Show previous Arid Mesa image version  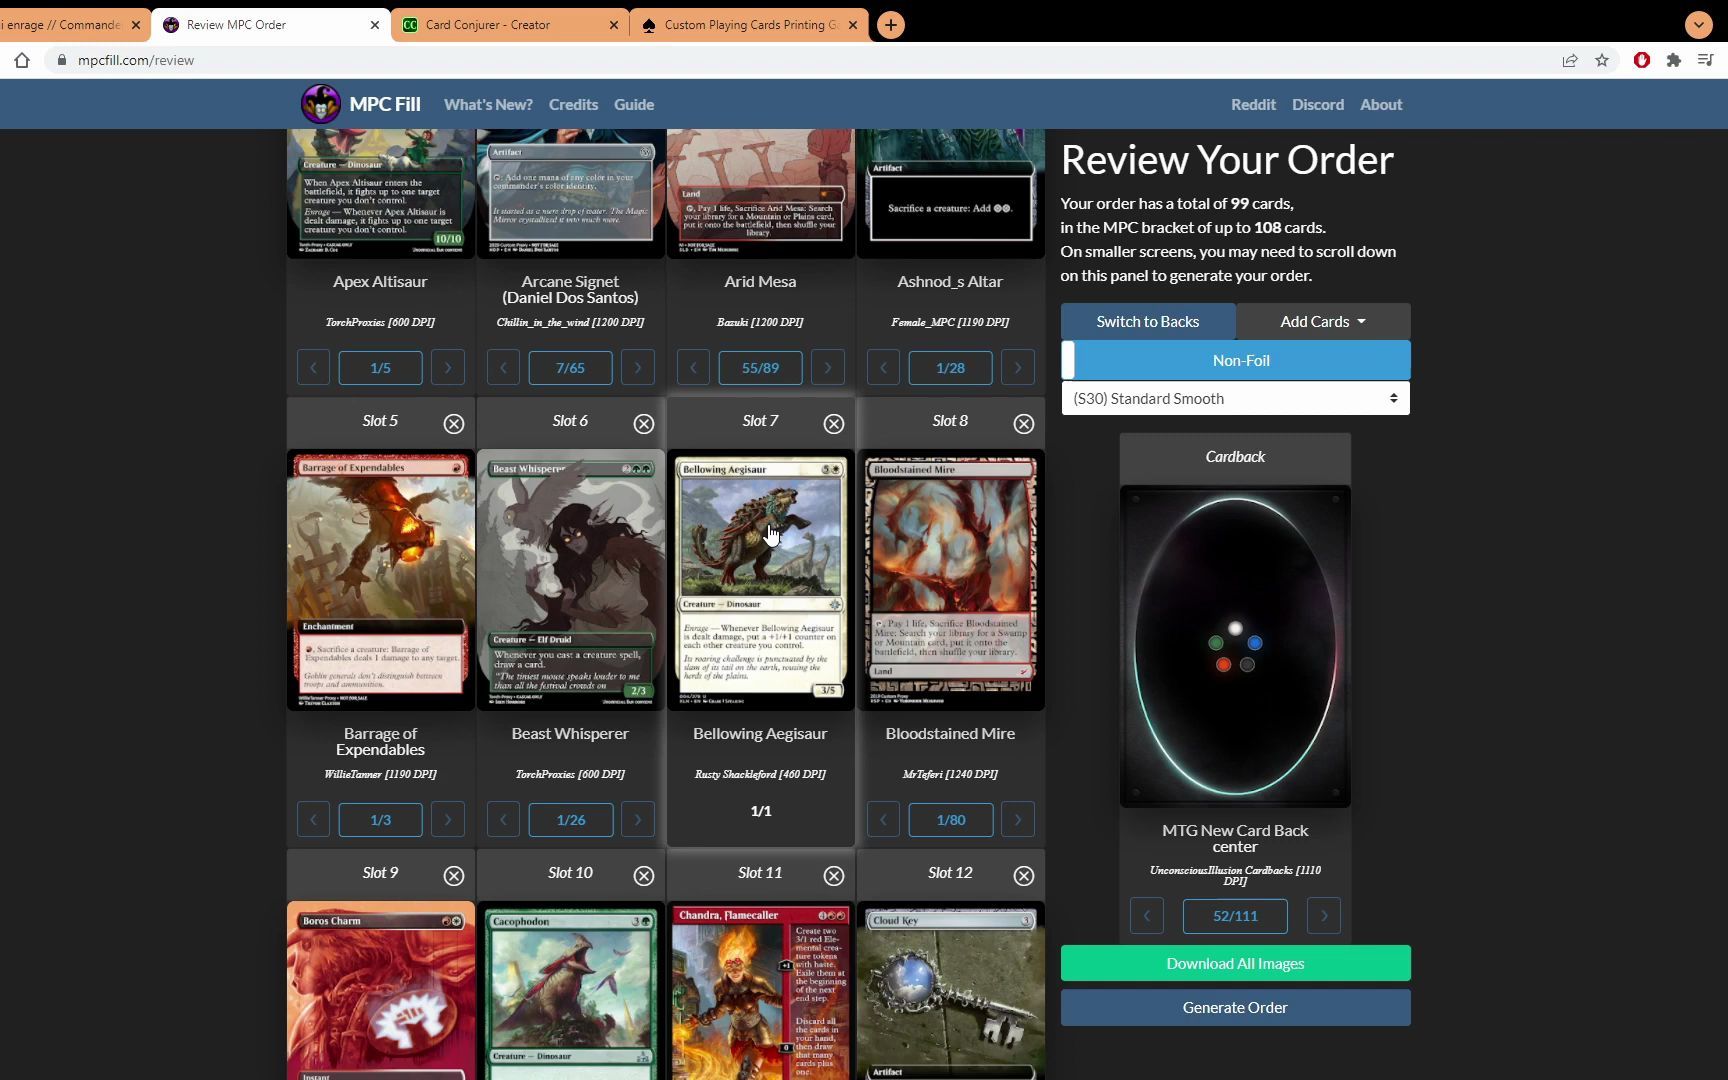pyautogui.click(x=693, y=368)
